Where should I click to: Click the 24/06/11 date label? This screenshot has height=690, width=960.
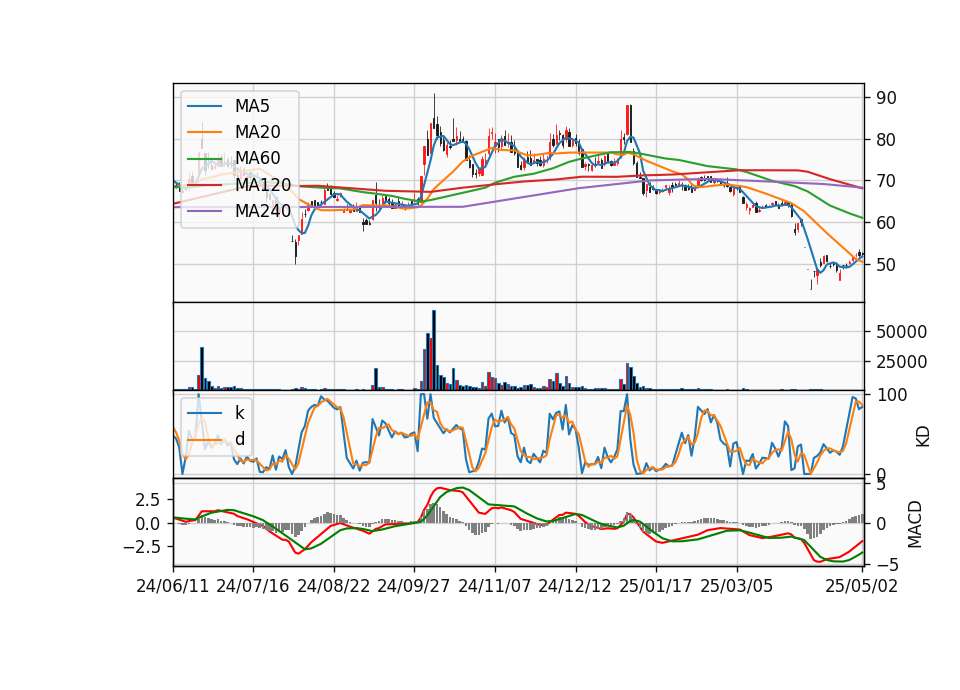(x=173, y=586)
